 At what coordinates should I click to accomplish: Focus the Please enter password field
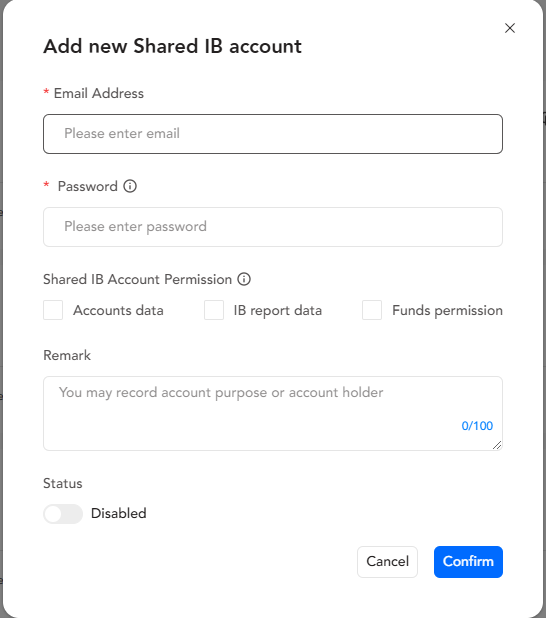[x=273, y=227]
